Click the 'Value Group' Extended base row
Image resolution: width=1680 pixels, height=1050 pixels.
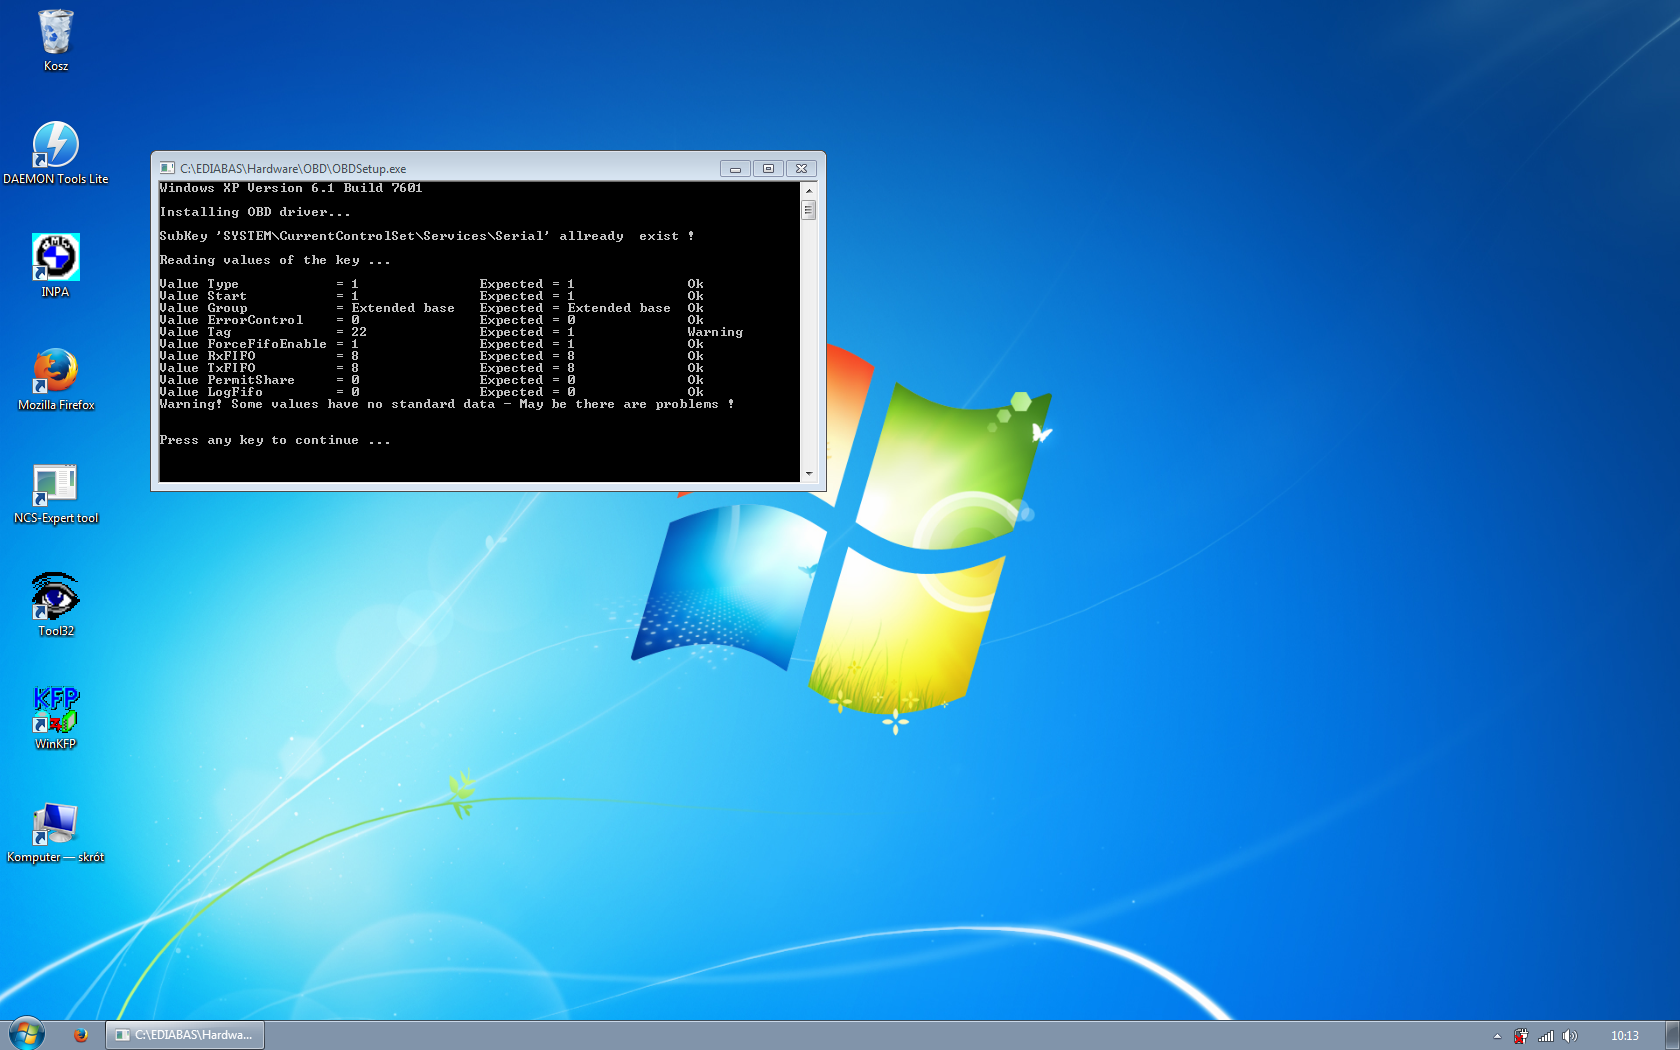(x=431, y=308)
